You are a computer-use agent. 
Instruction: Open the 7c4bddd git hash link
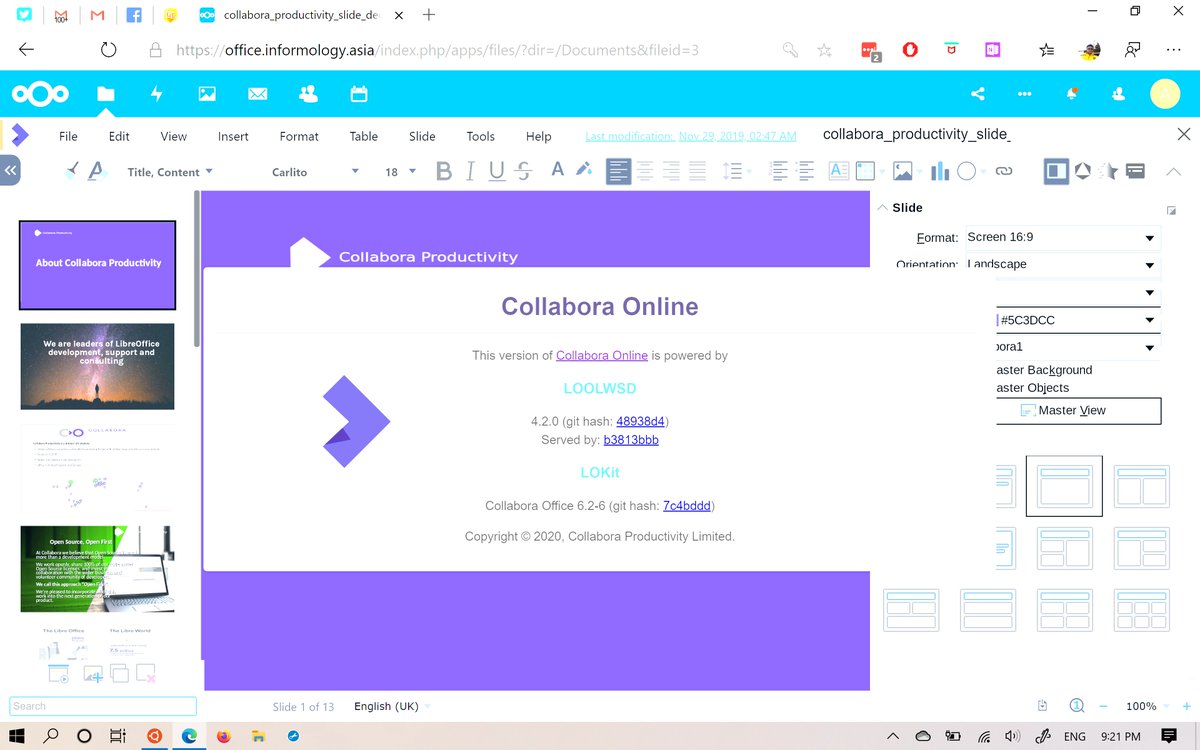click(689, 505)
